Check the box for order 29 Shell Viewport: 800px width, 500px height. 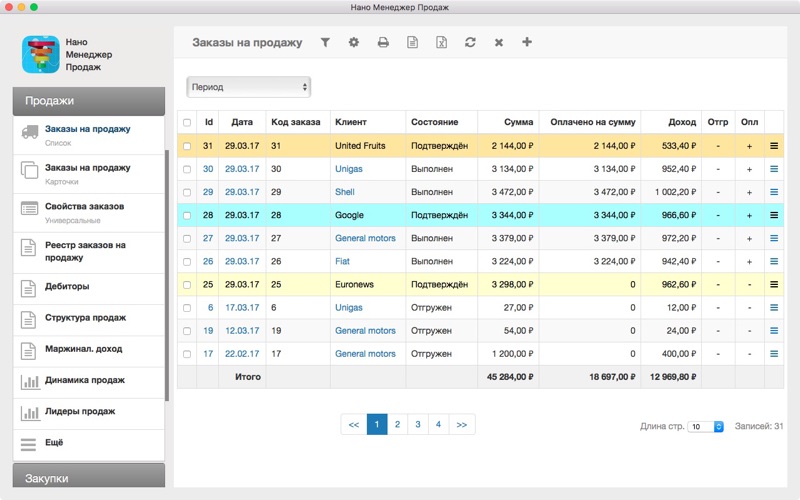pyautogui.click(x=187, y=192)
